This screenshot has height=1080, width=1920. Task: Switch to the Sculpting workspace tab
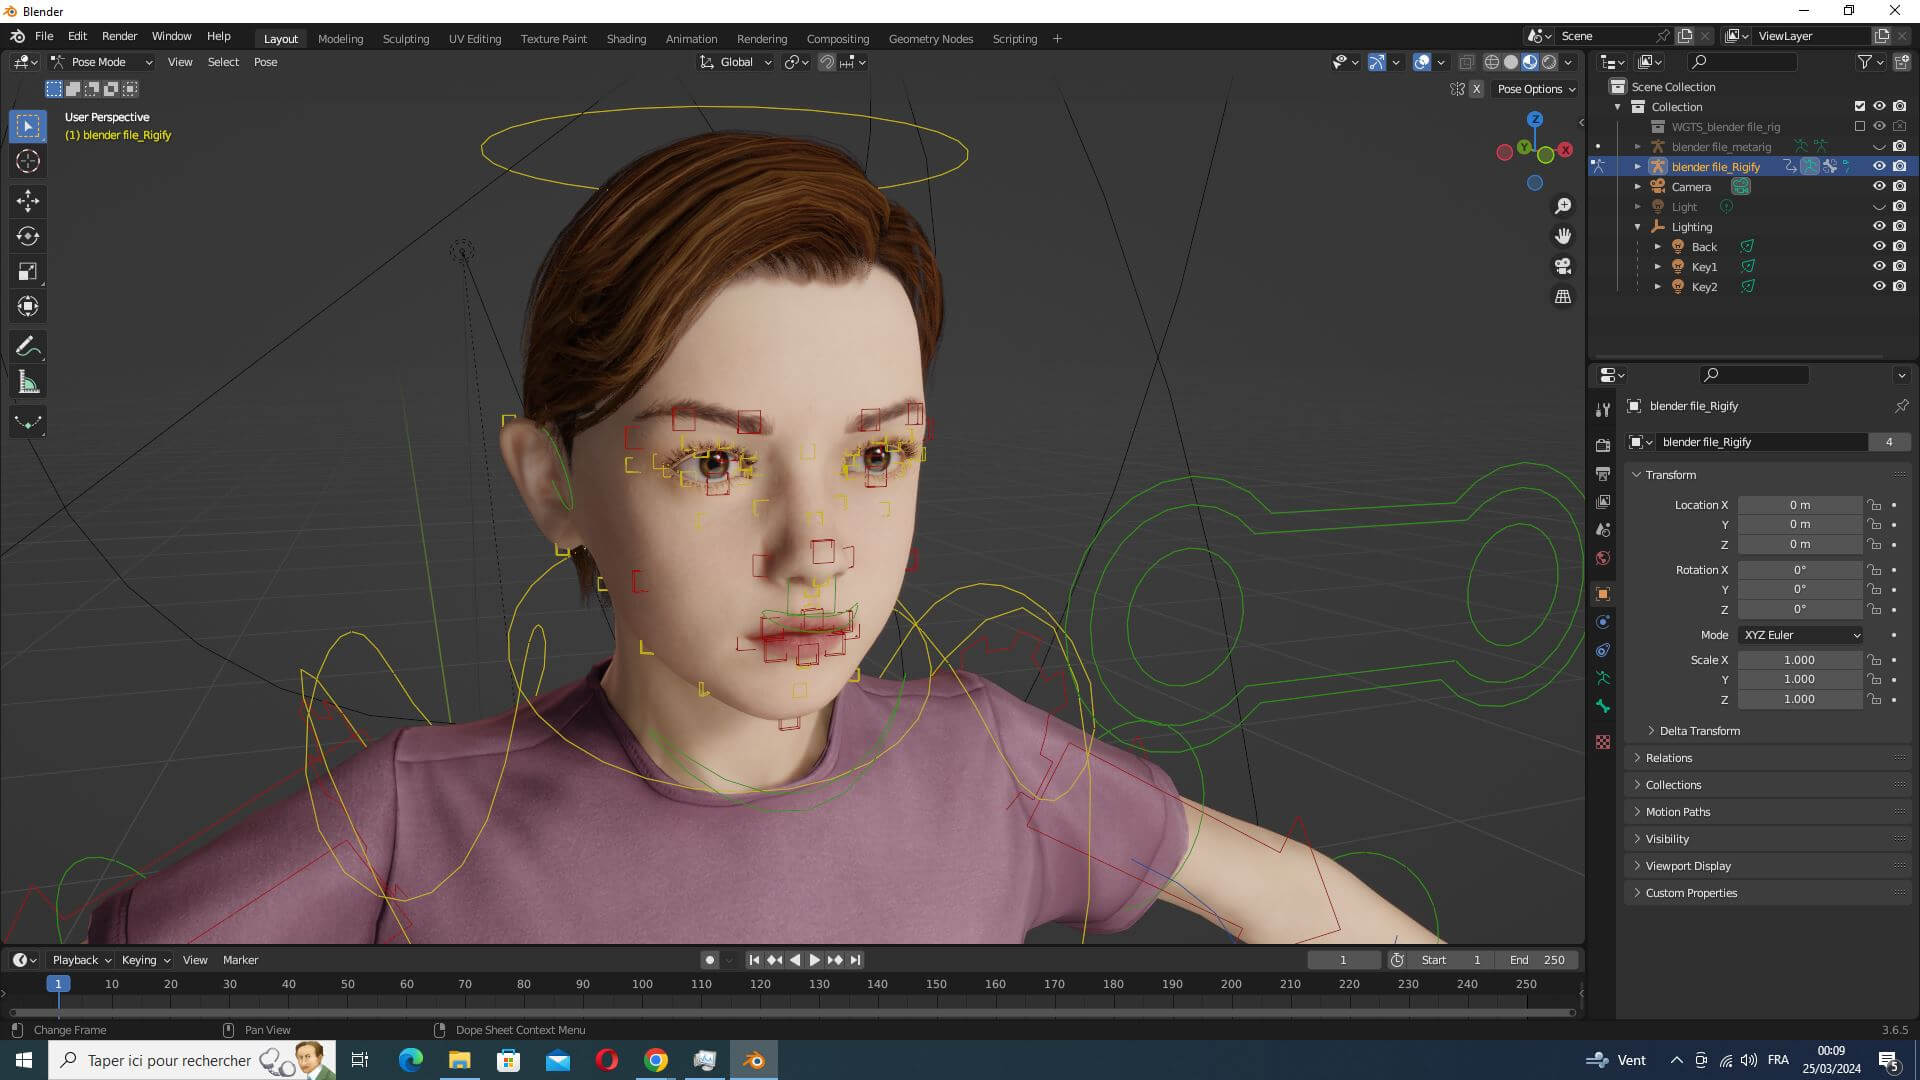pos(405,39)
